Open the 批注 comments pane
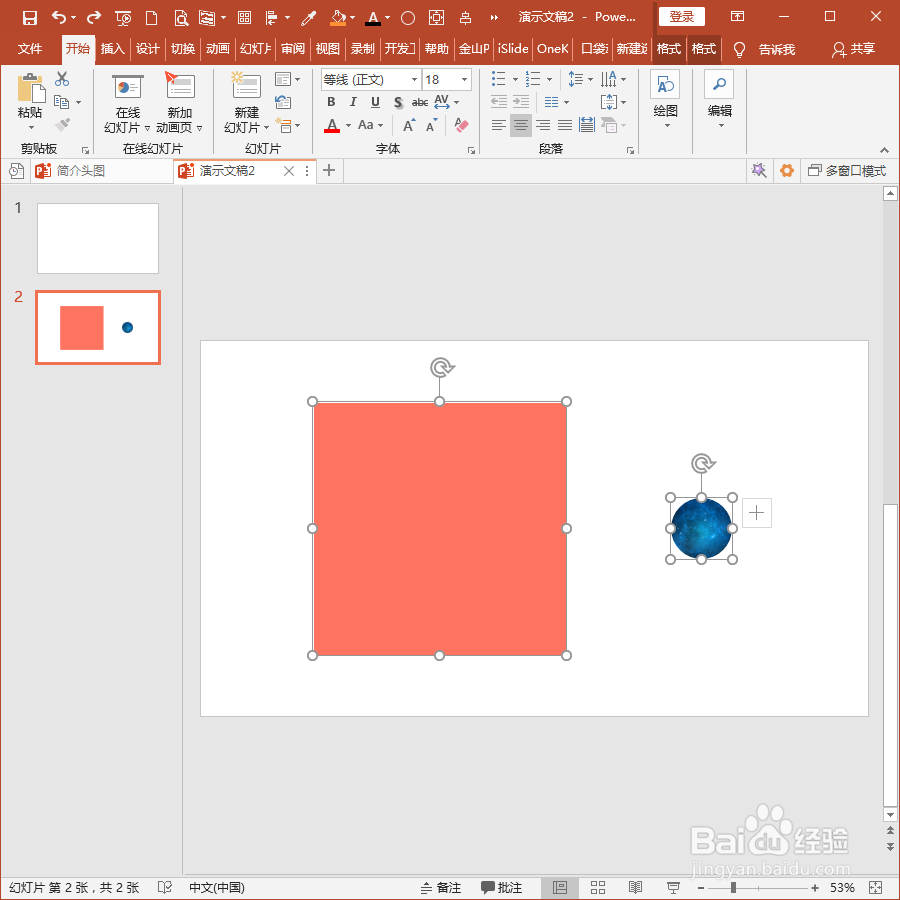This screenshot has height=900, width=900. pos(502,887)
